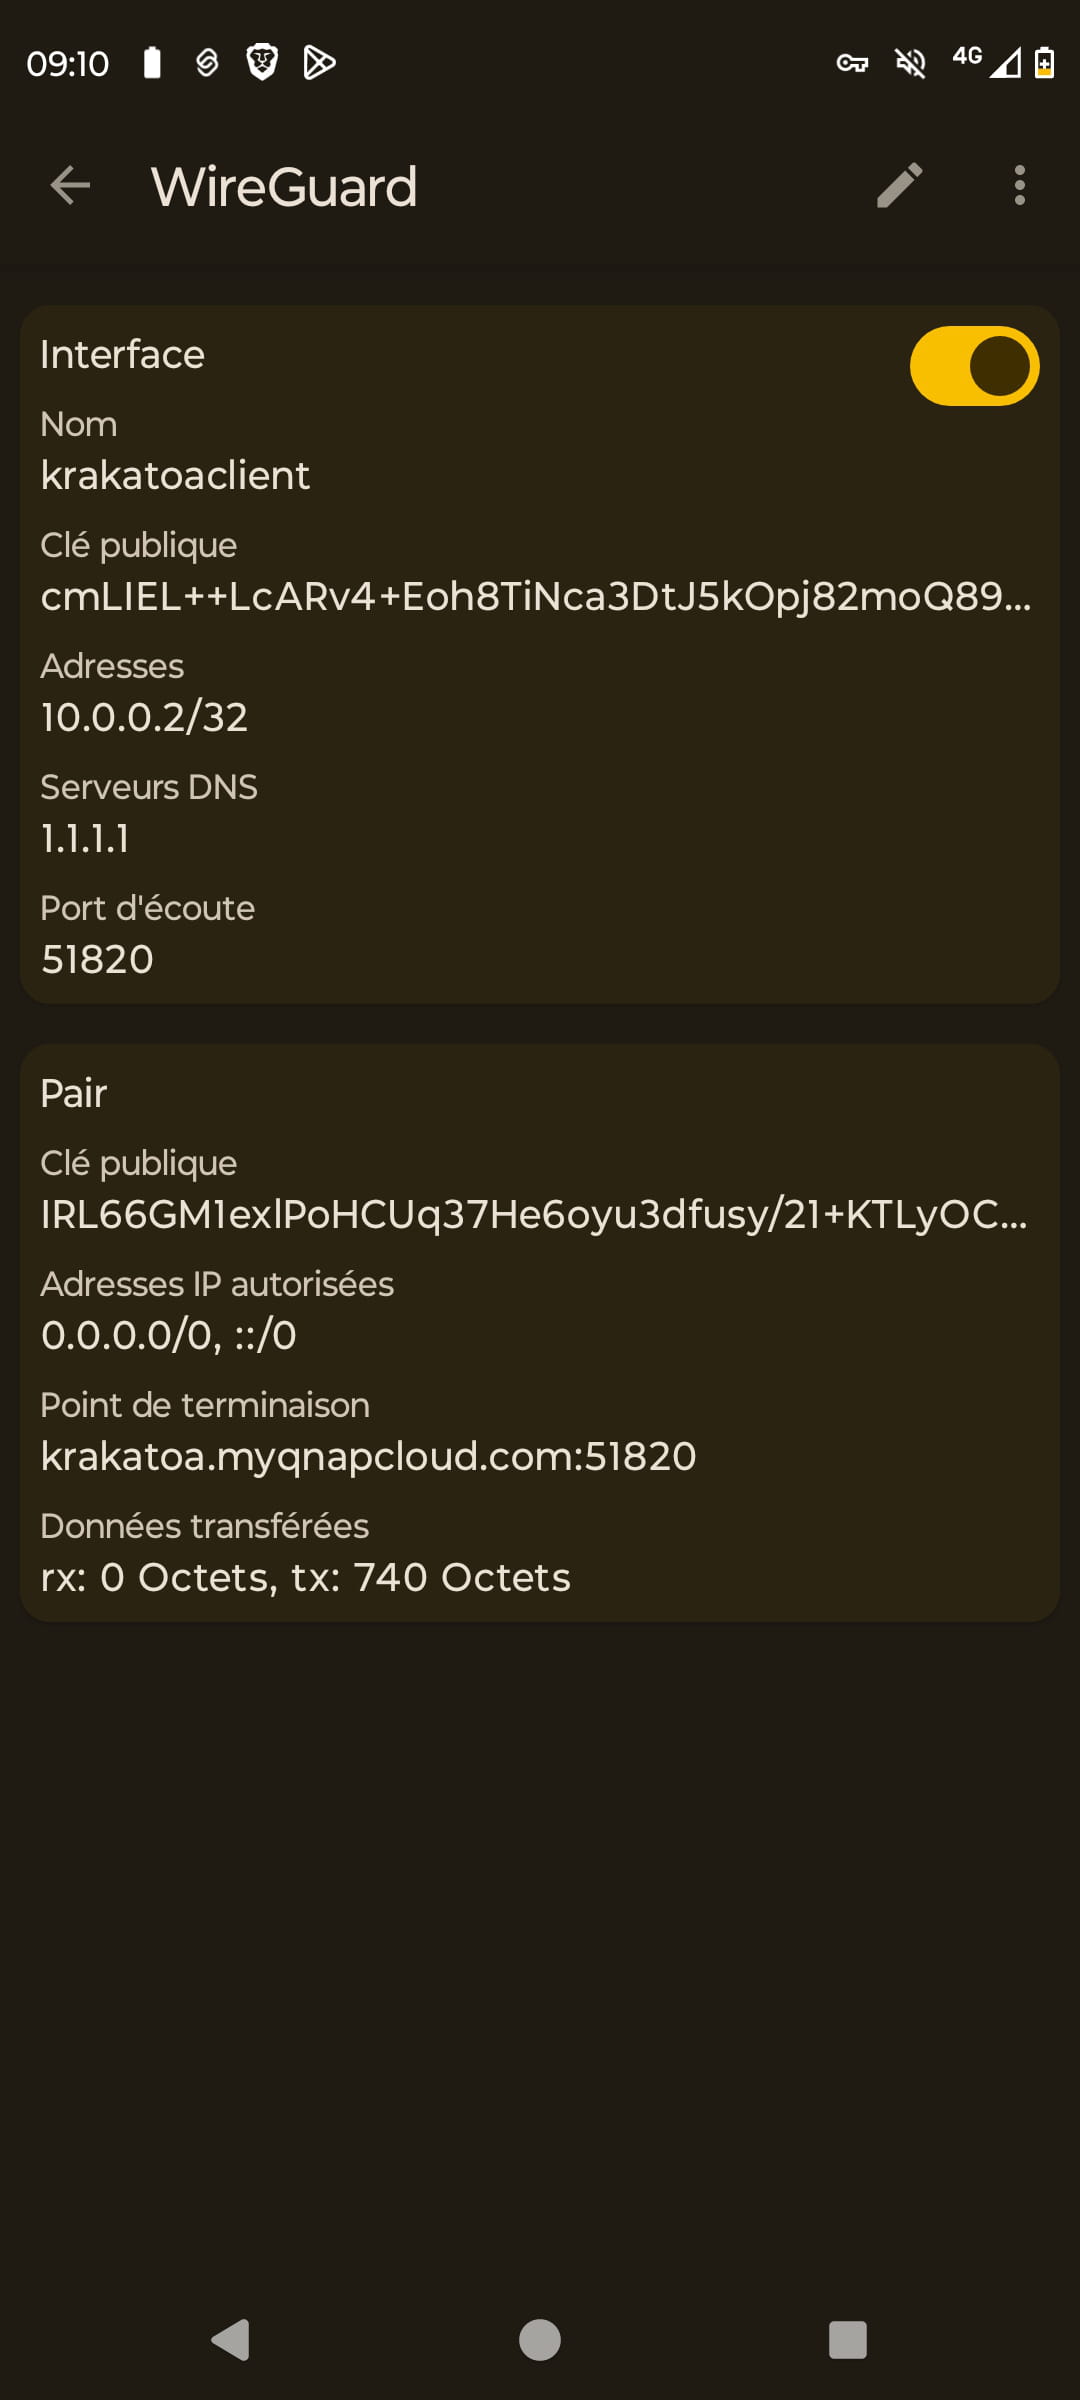Screen dimensions: 1080x2400
Task: Tap the address 10.0.0.2/32
Action: (x=144, y=717)
